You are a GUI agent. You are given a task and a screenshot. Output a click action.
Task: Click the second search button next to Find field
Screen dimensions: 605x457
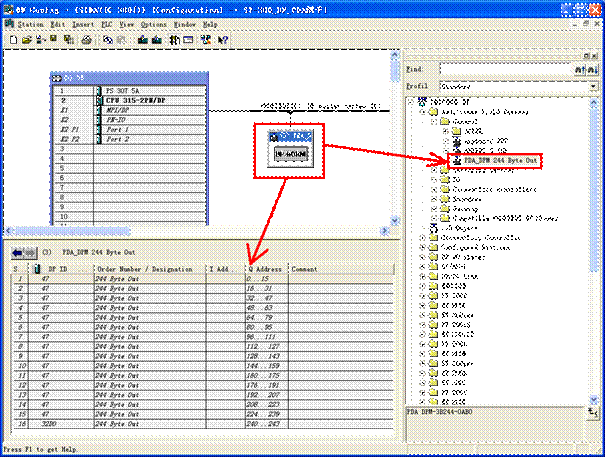tap(592, 69)
